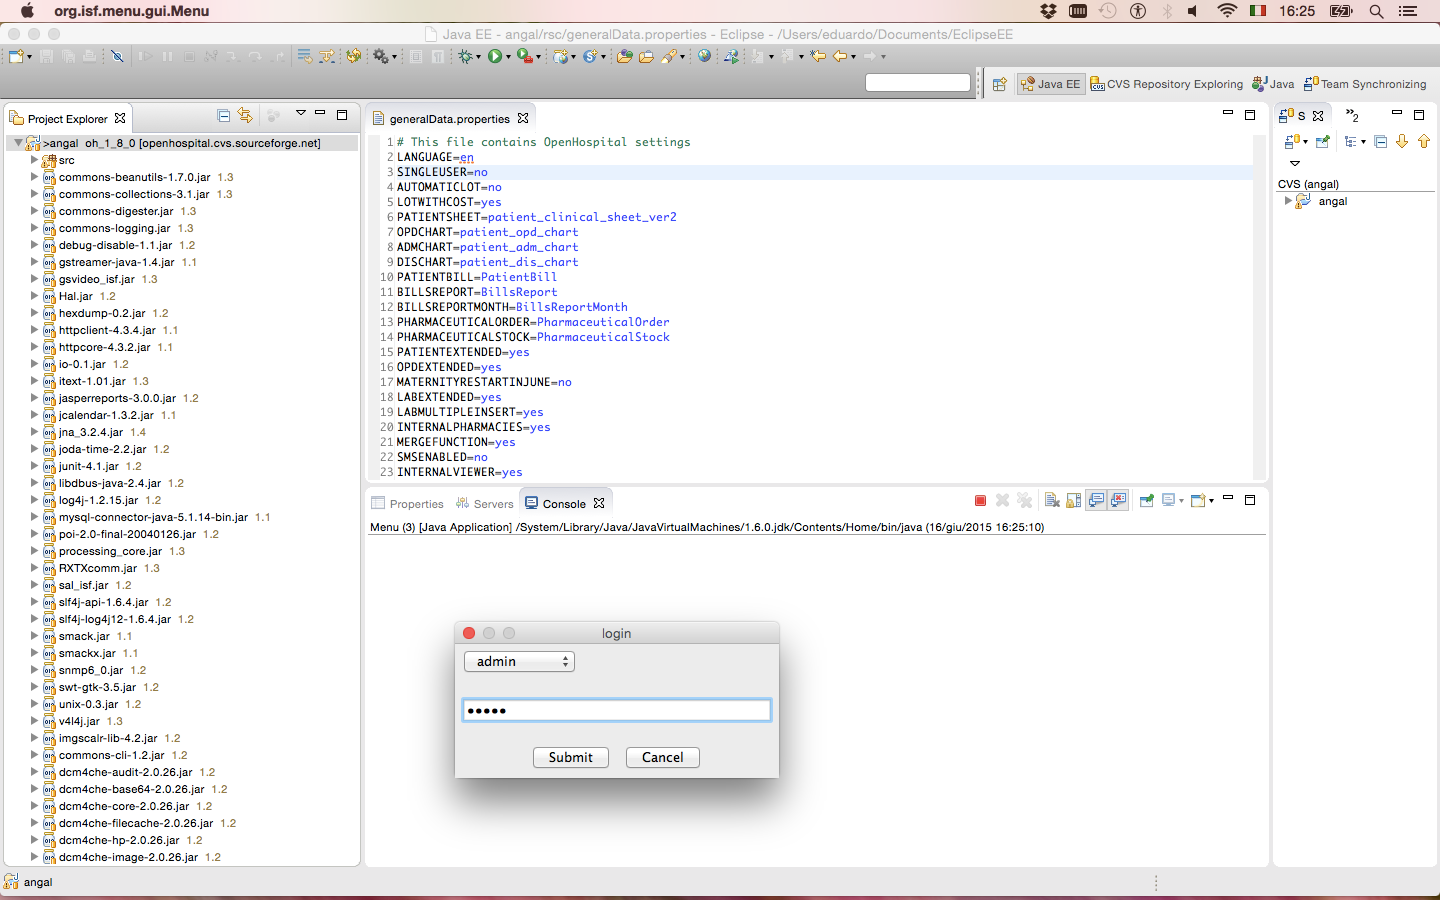Click the Skip All Breakpoints icon
The height and width of the screenshot is (900, 1440).
pyautogui.click(x=117, y=57)
